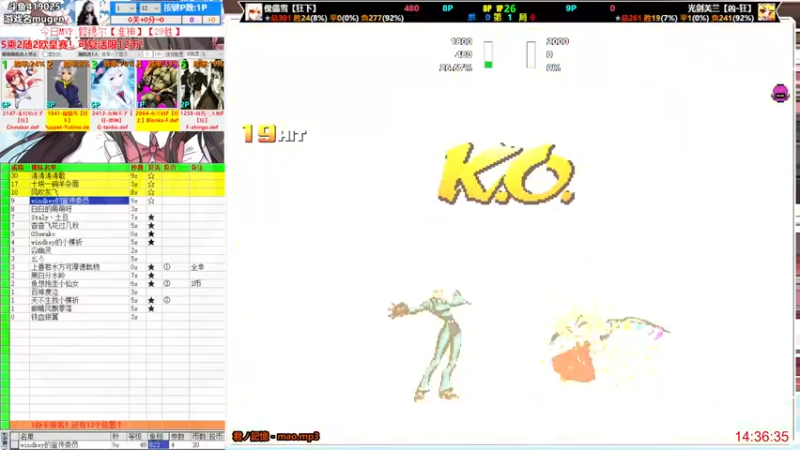Screen dimensions: 800x450
Task: Toggle the checkbox in the settings strip
Action: click(45, 54)
